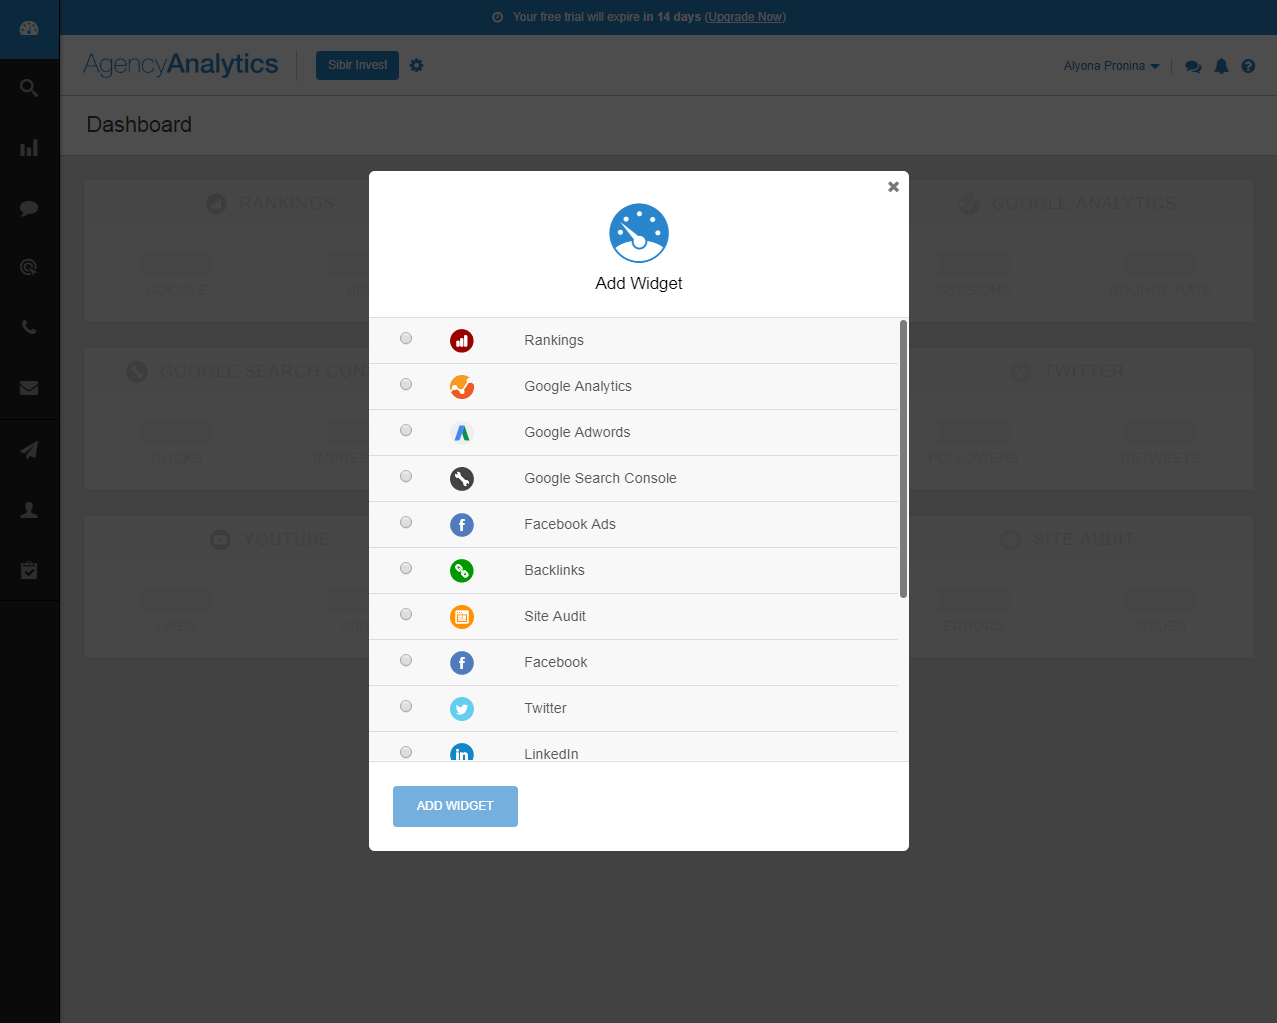The height and width of the screenshot is (1023, 1277).
Task: Open messages via the chat bubble icon
Action: tap(1193, 65)
